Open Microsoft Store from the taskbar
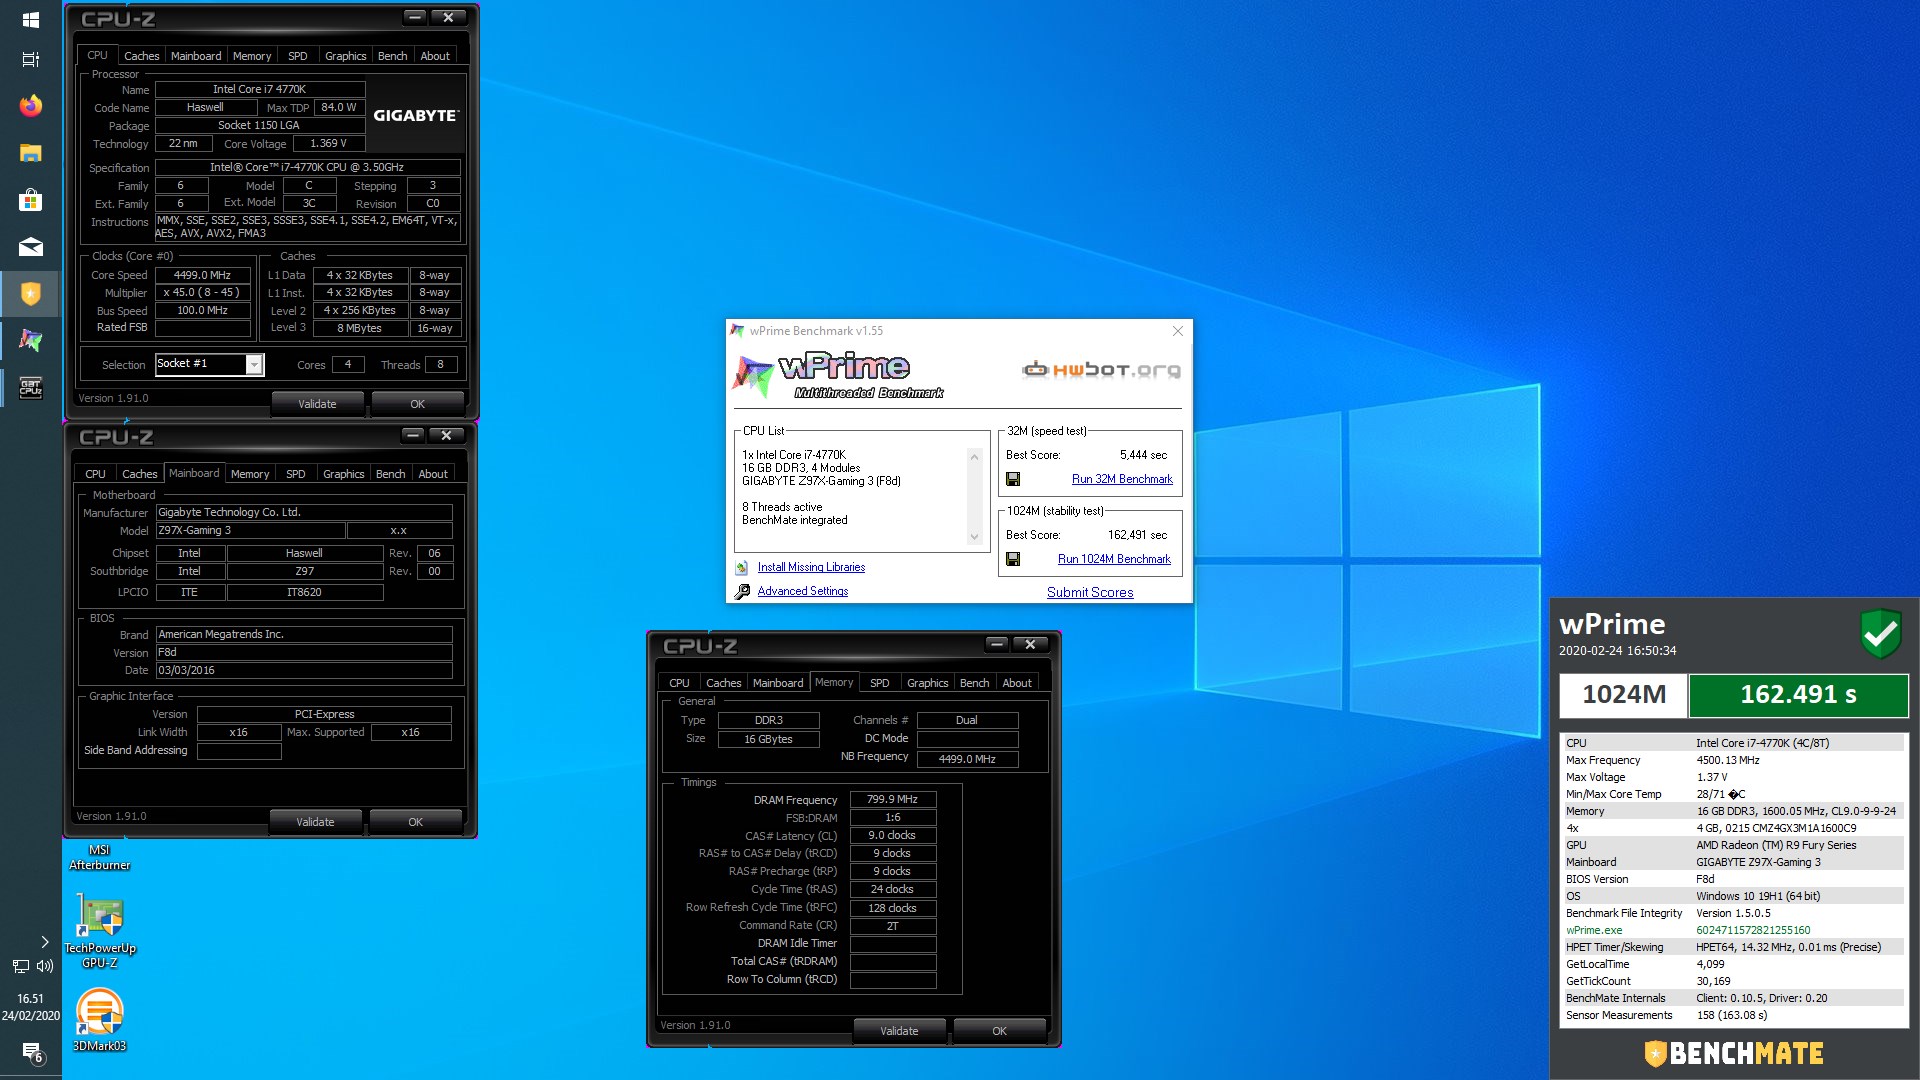The width and height of the screenshot is (1920, 1080). (30, 200)
